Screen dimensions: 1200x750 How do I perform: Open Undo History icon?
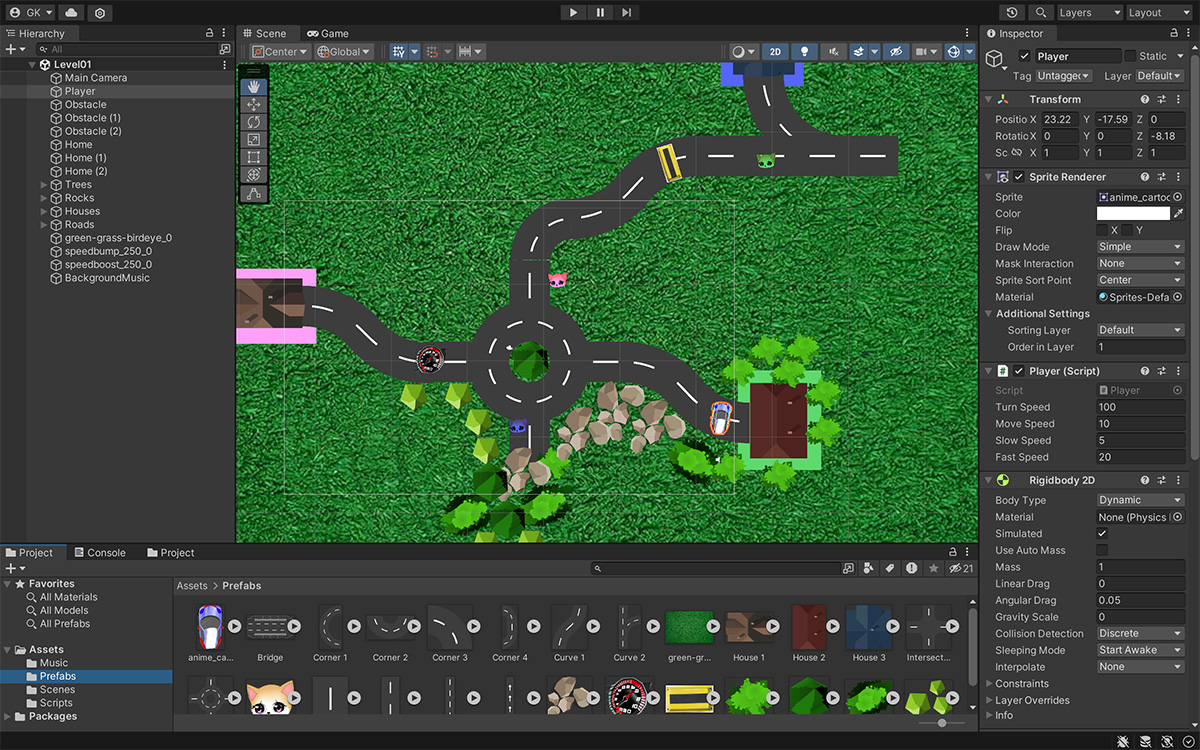1013,12
